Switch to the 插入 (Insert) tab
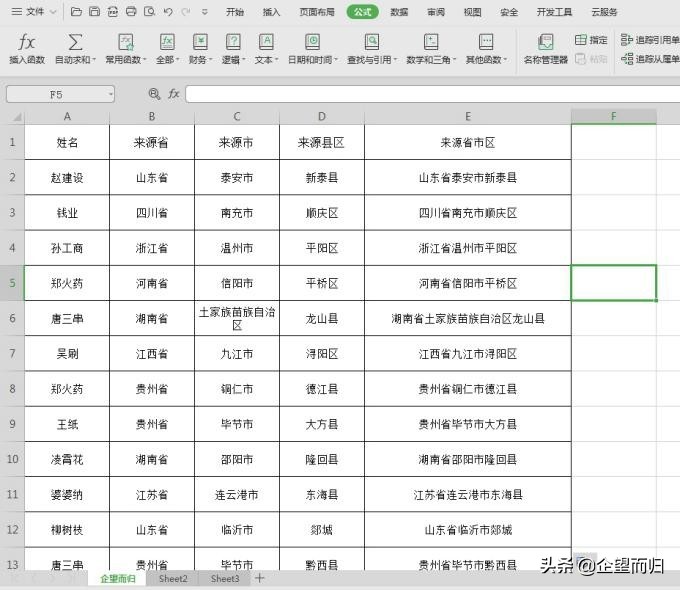Viewport: 680px width, 590px height. [x=271, y=12]
